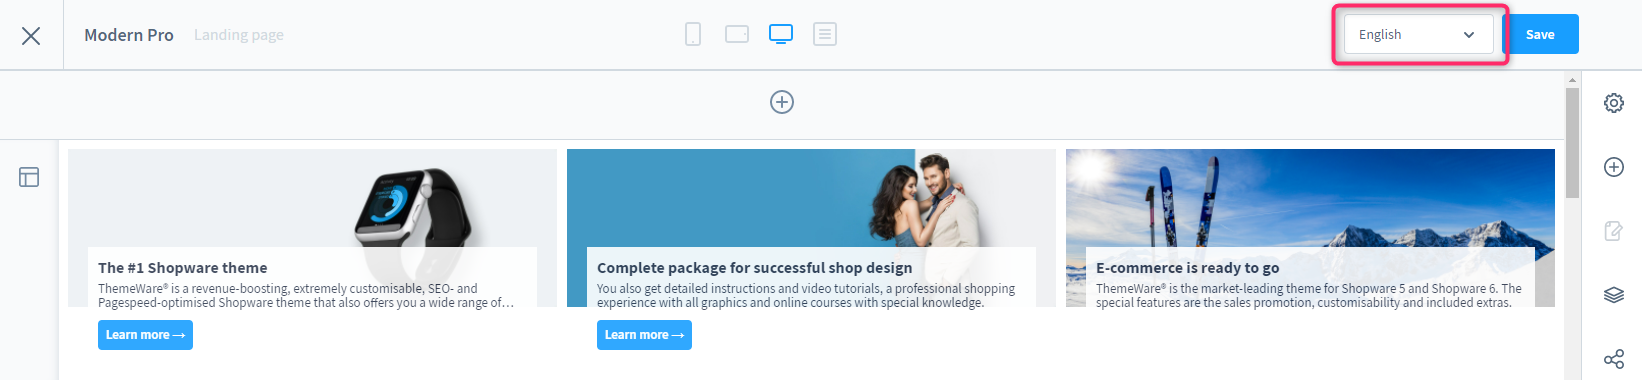This screenshot has width=1642, height=380.
Task: Open the layers navigator icon
Action: click(1614, 295)
